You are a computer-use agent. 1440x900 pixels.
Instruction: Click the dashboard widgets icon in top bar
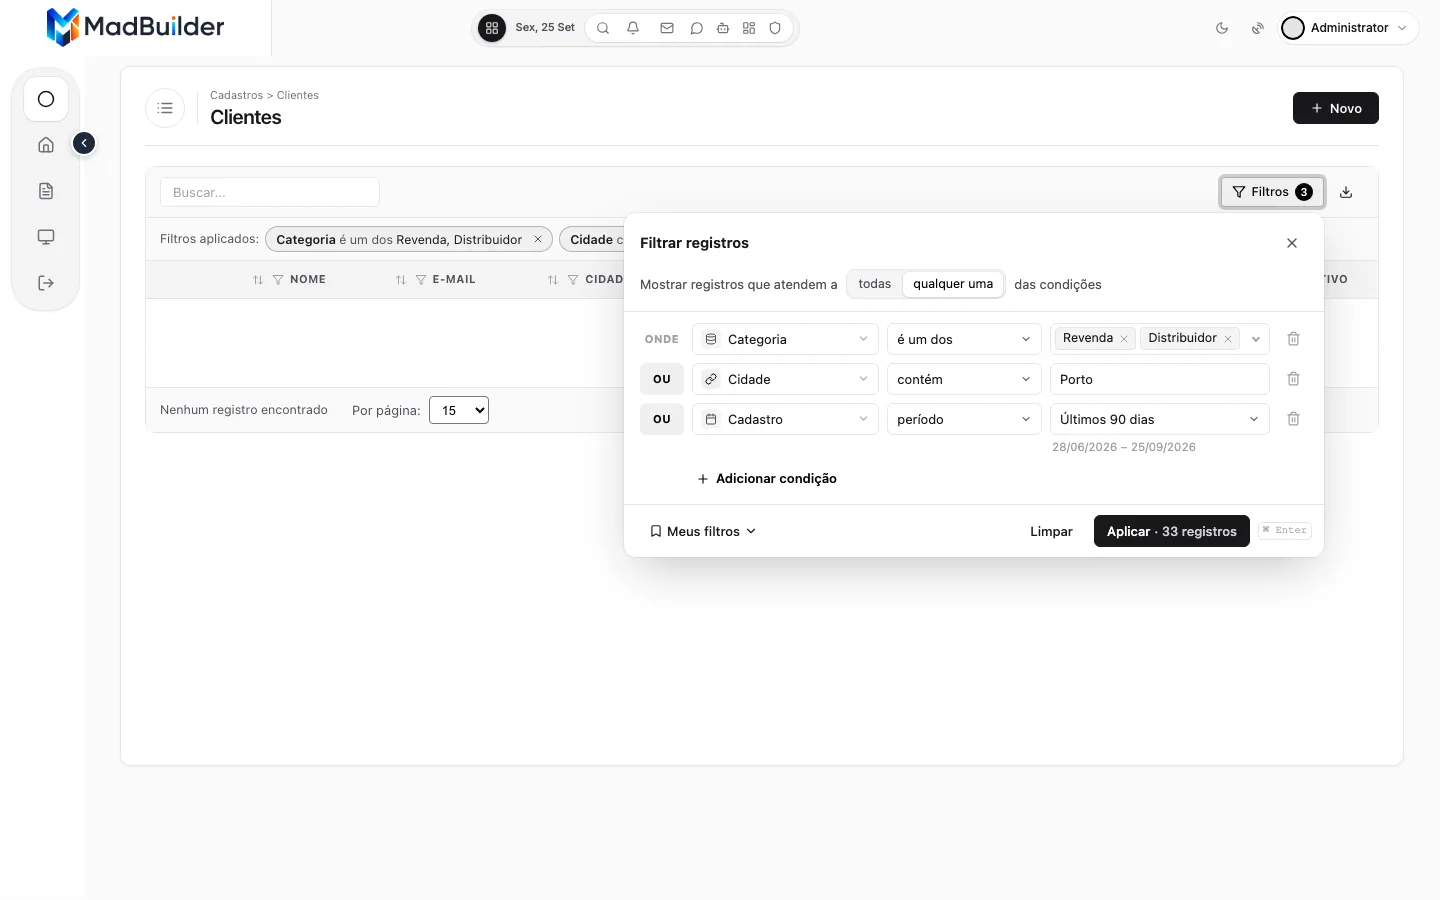click(749, 28)
